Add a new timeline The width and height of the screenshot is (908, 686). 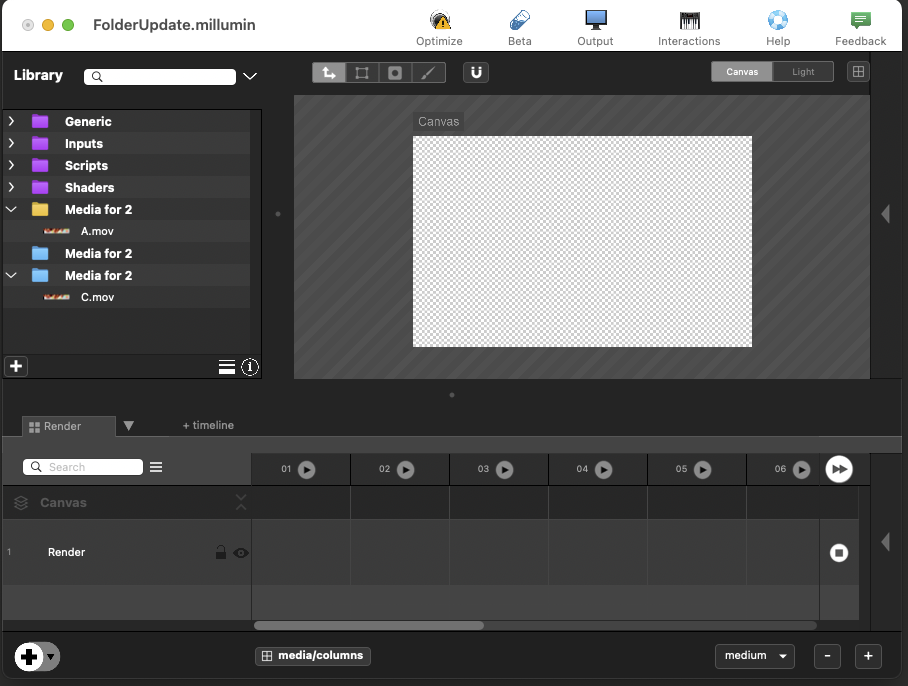click(x=208, y=425)
